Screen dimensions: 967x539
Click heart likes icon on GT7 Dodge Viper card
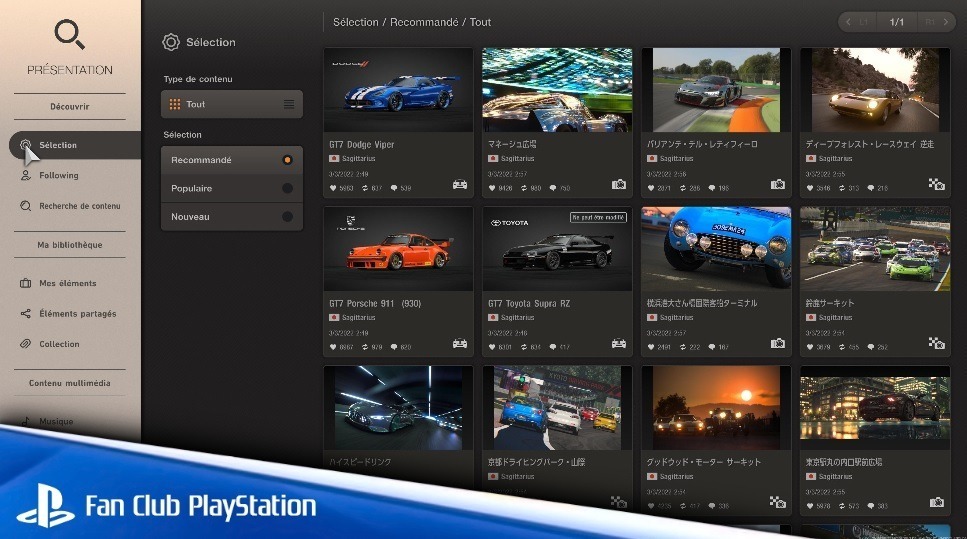coord(333,188)
